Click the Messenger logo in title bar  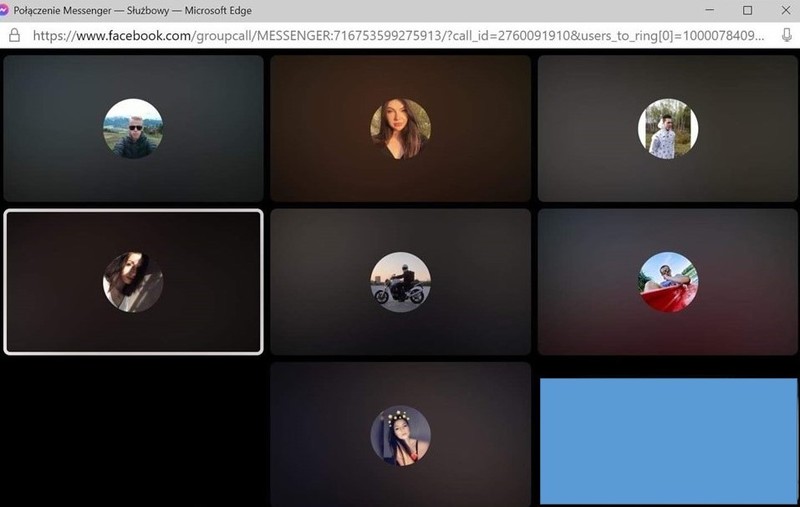(x=4, y=10)
